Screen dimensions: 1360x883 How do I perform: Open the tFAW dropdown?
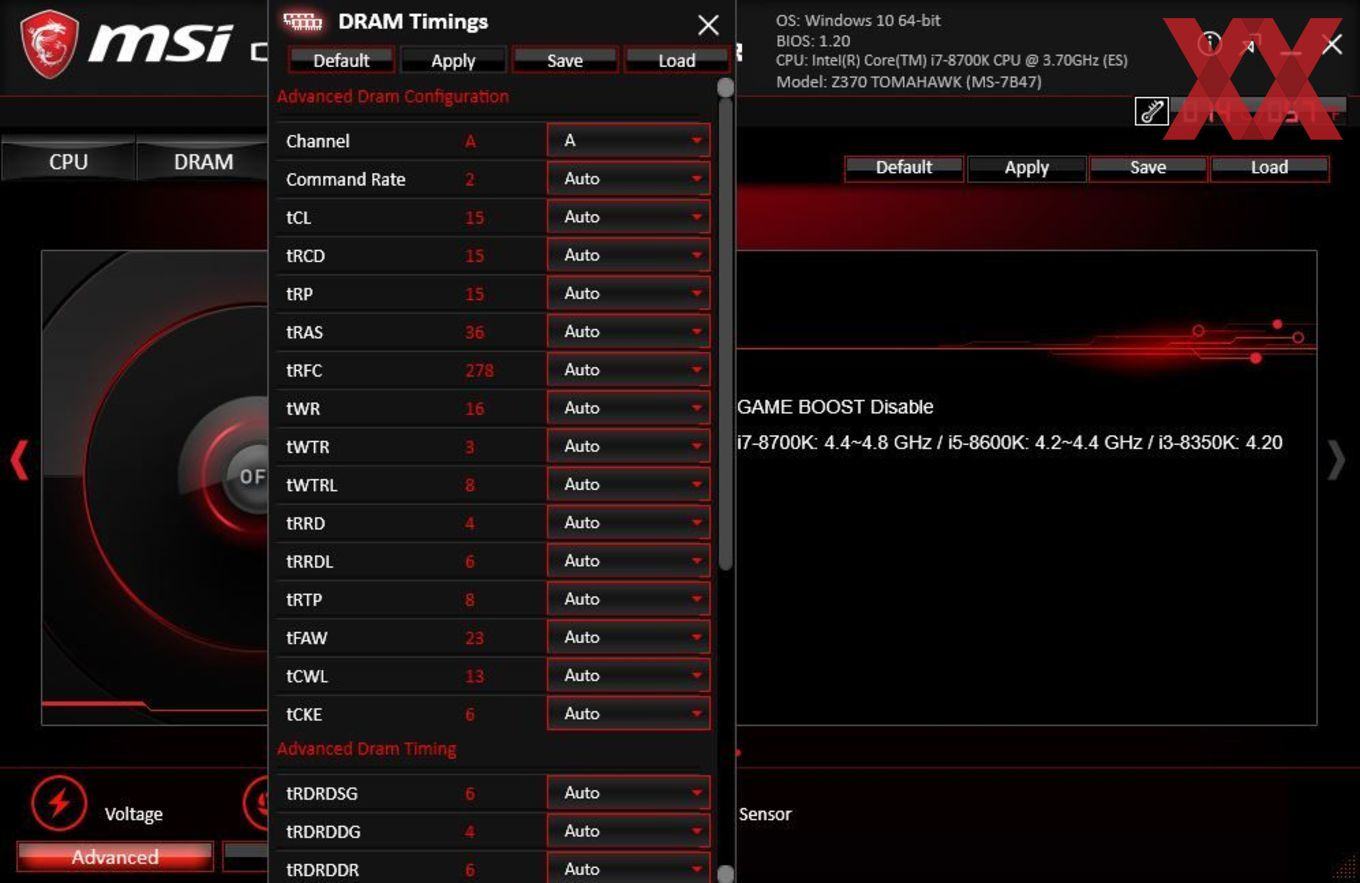629,637
